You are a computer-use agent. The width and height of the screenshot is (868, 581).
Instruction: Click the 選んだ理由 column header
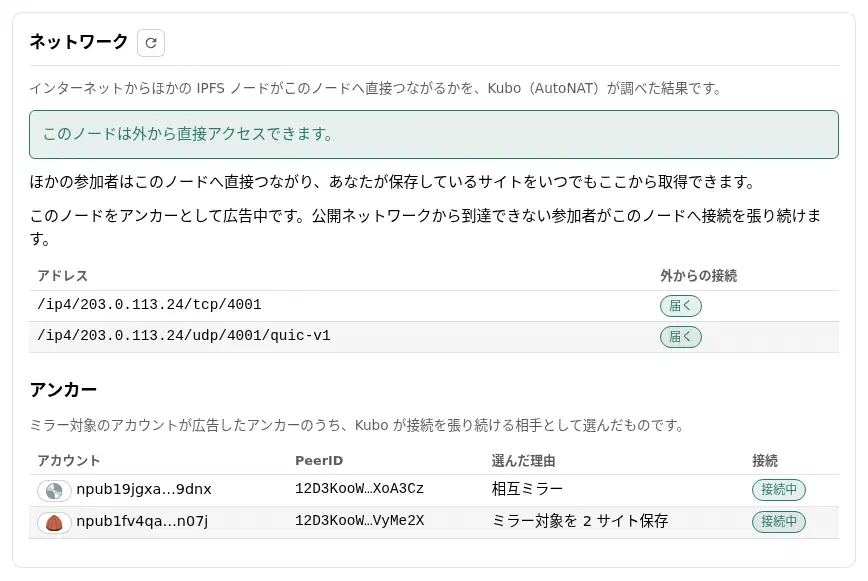pos(523,460)
